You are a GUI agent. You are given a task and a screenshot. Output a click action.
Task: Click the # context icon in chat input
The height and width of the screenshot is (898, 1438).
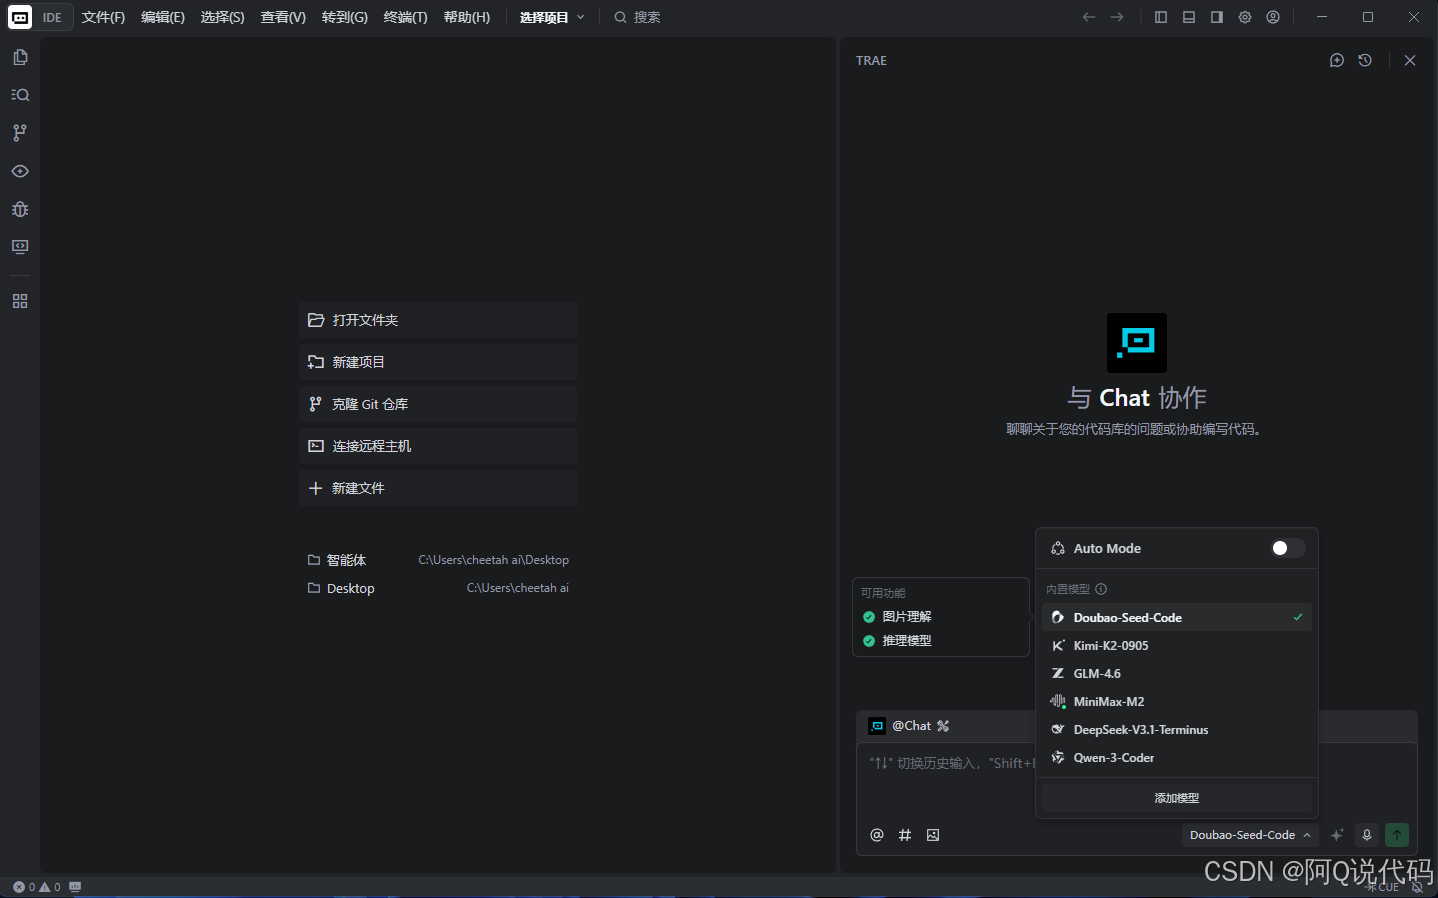(x=905, y=835)
